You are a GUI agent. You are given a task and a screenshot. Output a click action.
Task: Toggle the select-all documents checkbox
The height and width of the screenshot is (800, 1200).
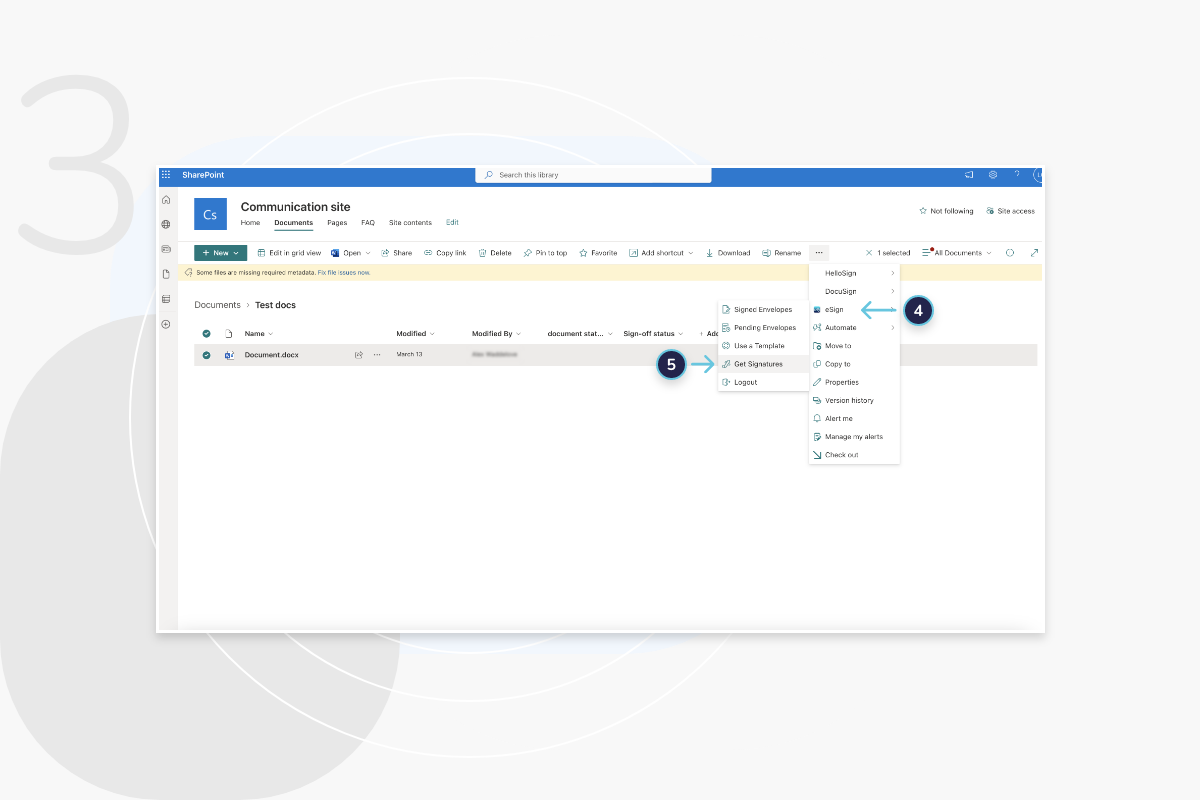(x=206, y=333)
